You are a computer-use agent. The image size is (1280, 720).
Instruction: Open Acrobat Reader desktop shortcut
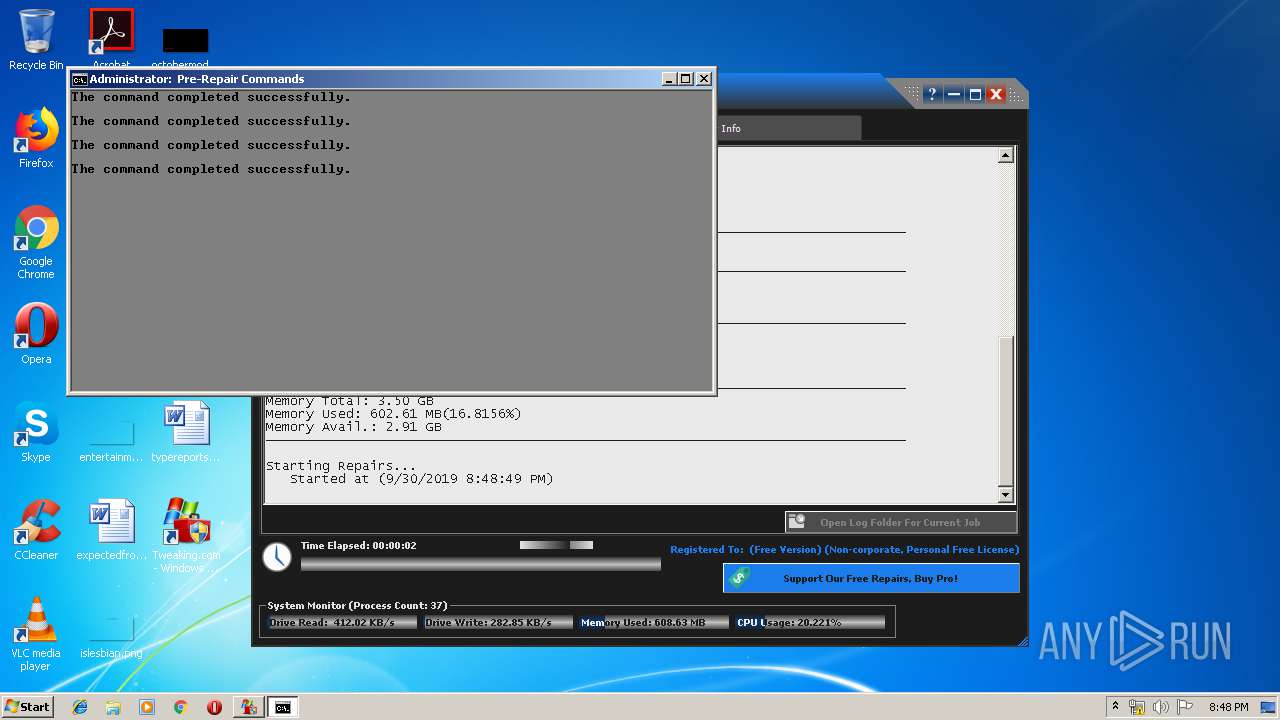point(111,38)
